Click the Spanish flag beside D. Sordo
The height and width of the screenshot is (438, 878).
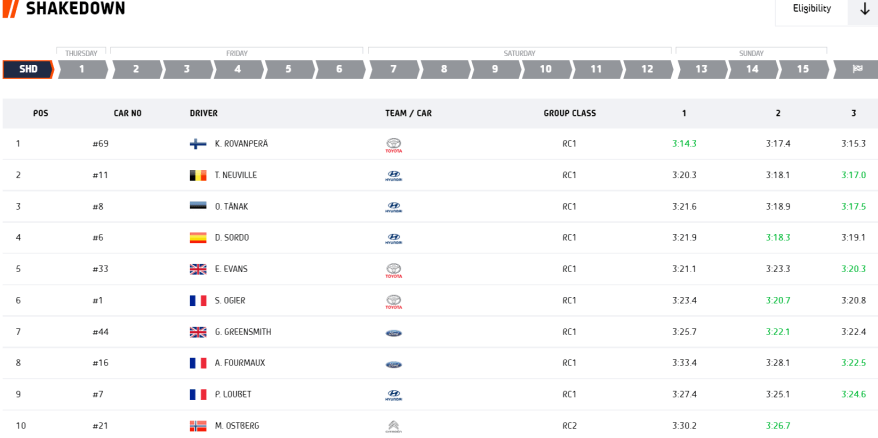point(198,238)
